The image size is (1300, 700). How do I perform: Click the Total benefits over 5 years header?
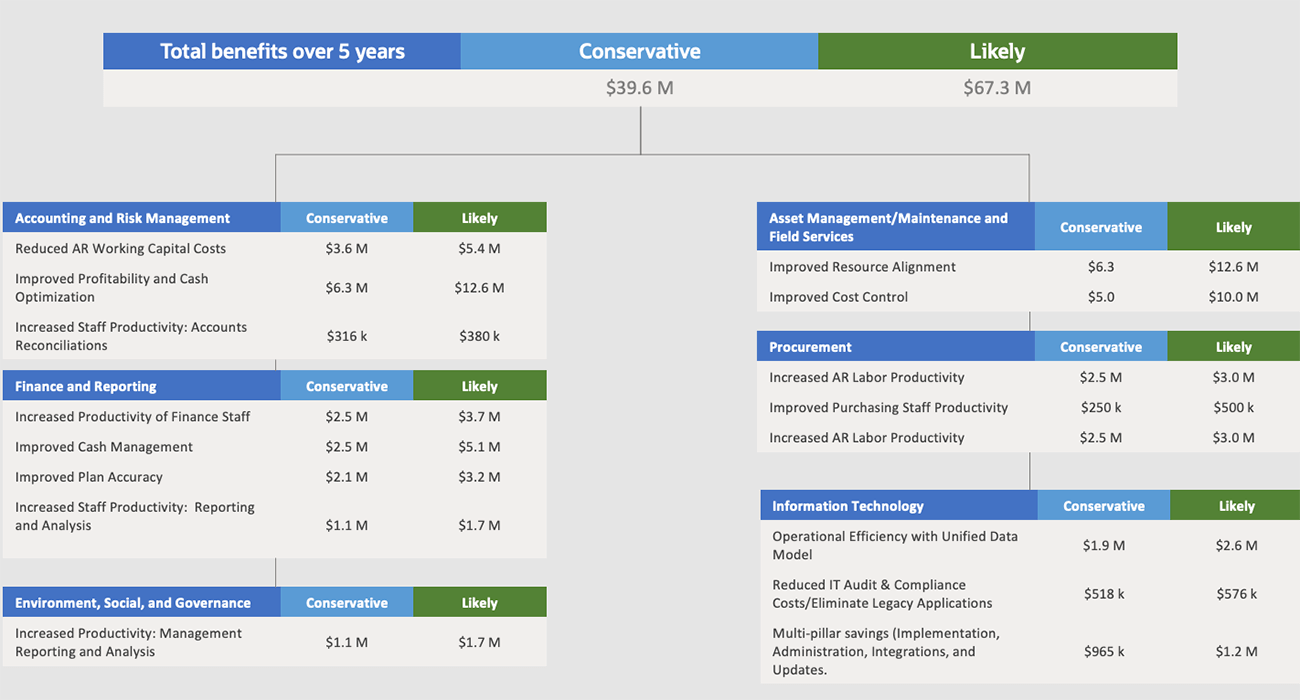point(282,52)
